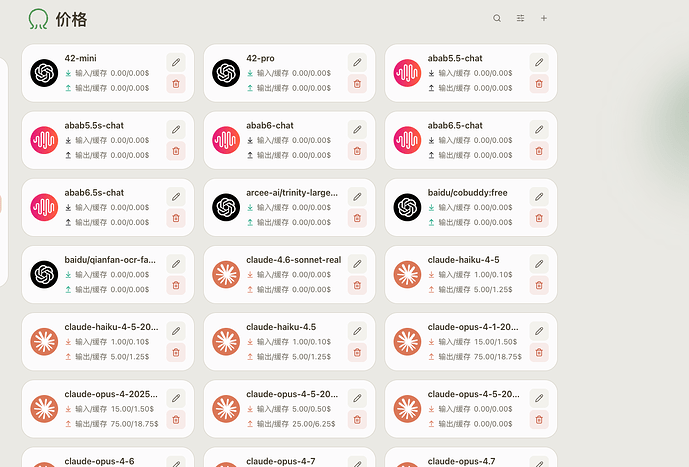Edit arcee-ai/trinity-large price
This screenshot has height=467, width=689.
(x=357, y=197)
